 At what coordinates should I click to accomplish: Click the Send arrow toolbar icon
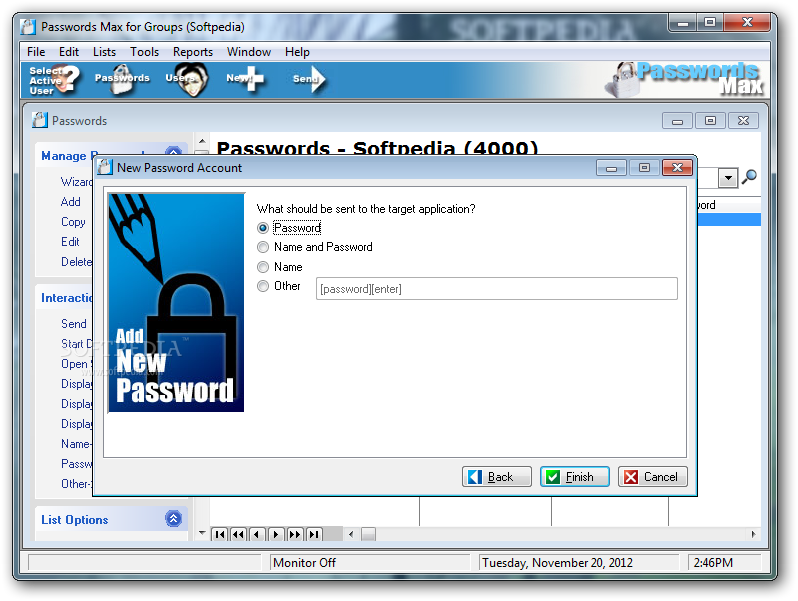tap(309, 79)
